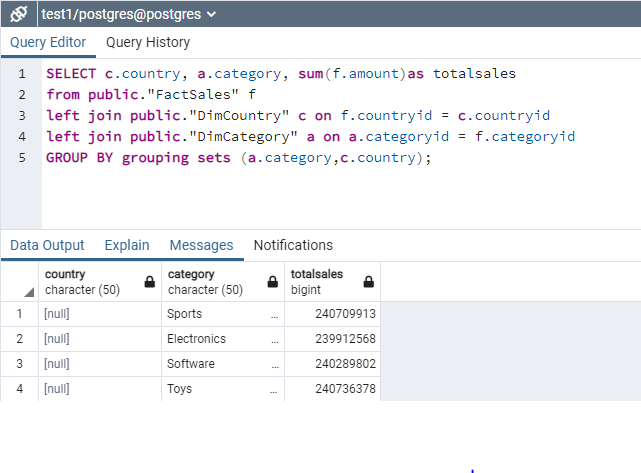Click GROUP BY keyword in line 5

pos(79,157)
